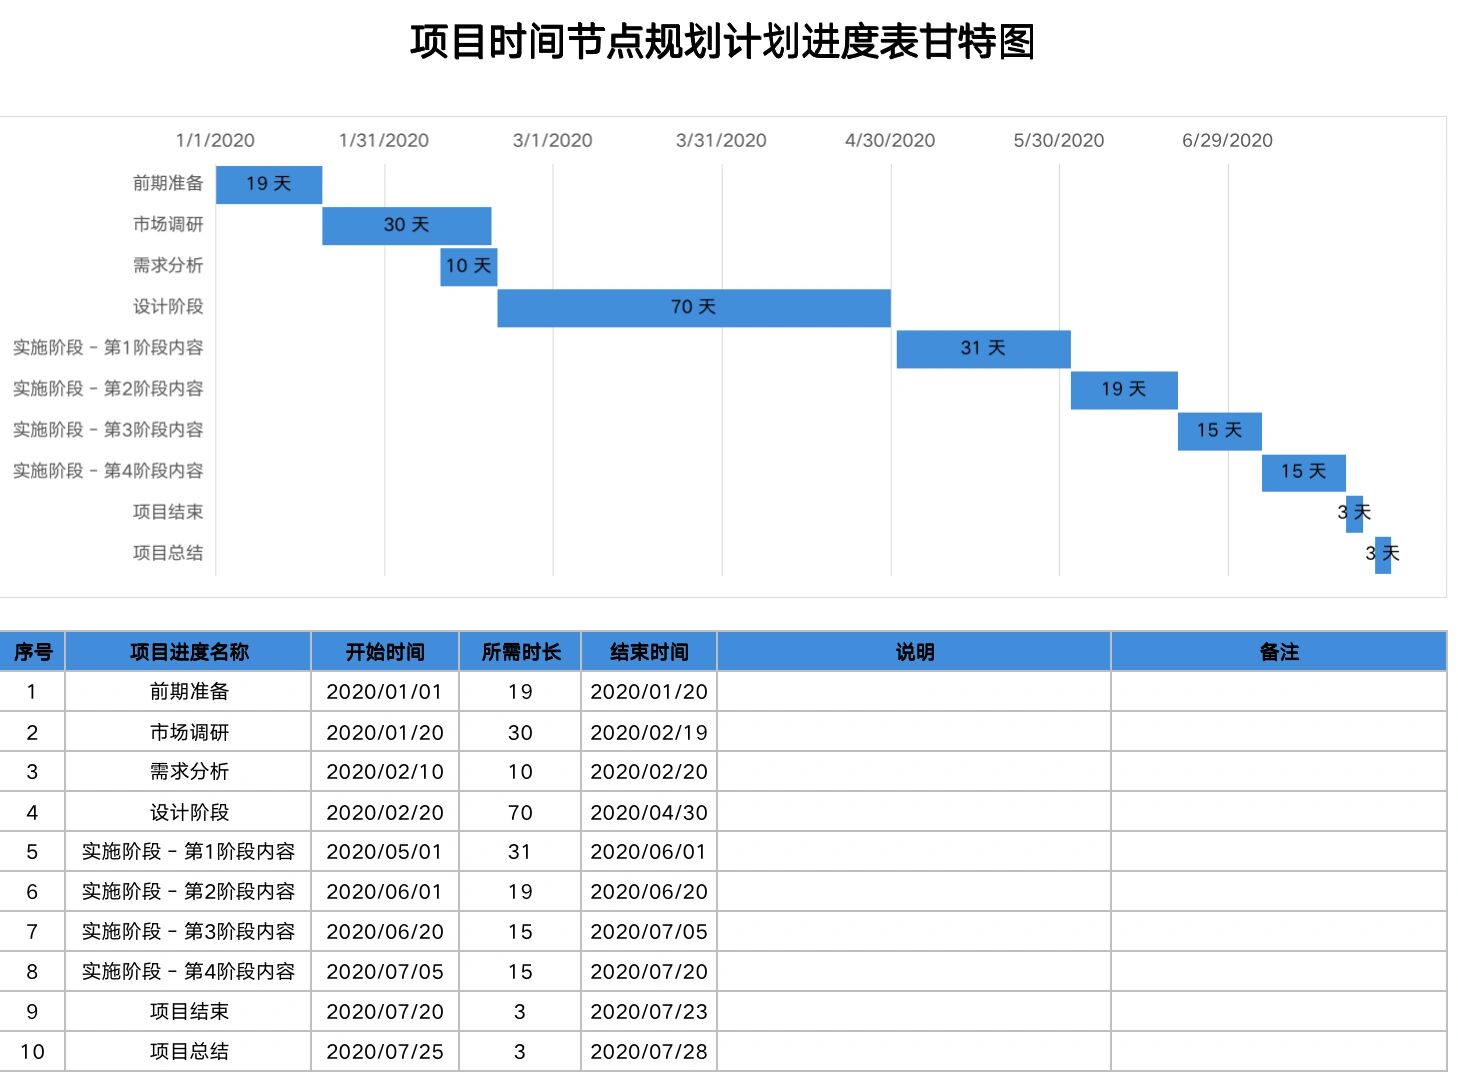
Task: Select the 30天 bar for 市场调研
Action: (x=405, y=225)
